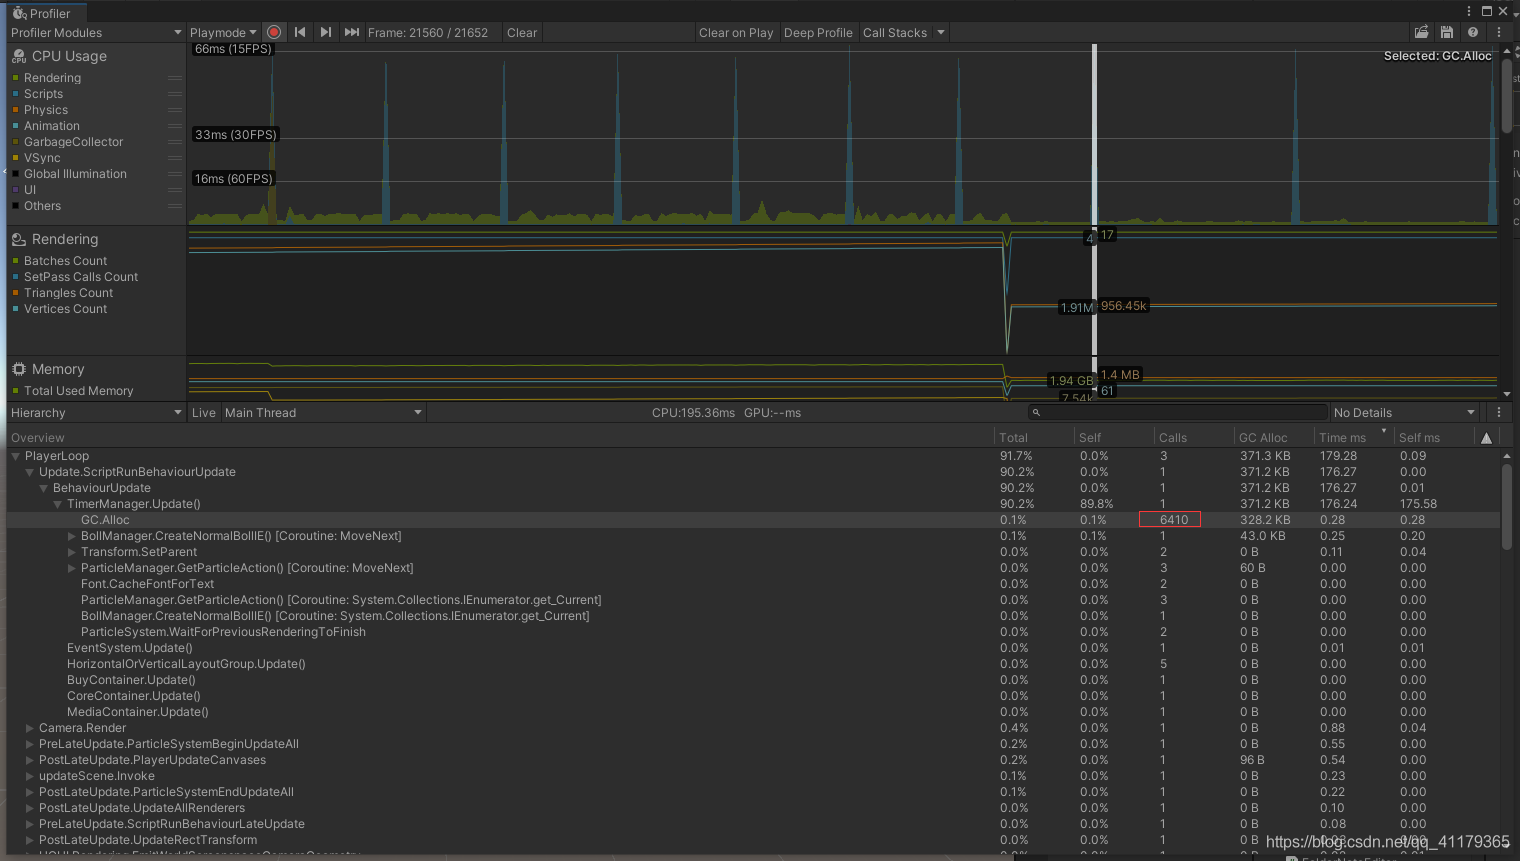Click the CPU Usage module icon
1520x861 pixels.
click(19, 56)
